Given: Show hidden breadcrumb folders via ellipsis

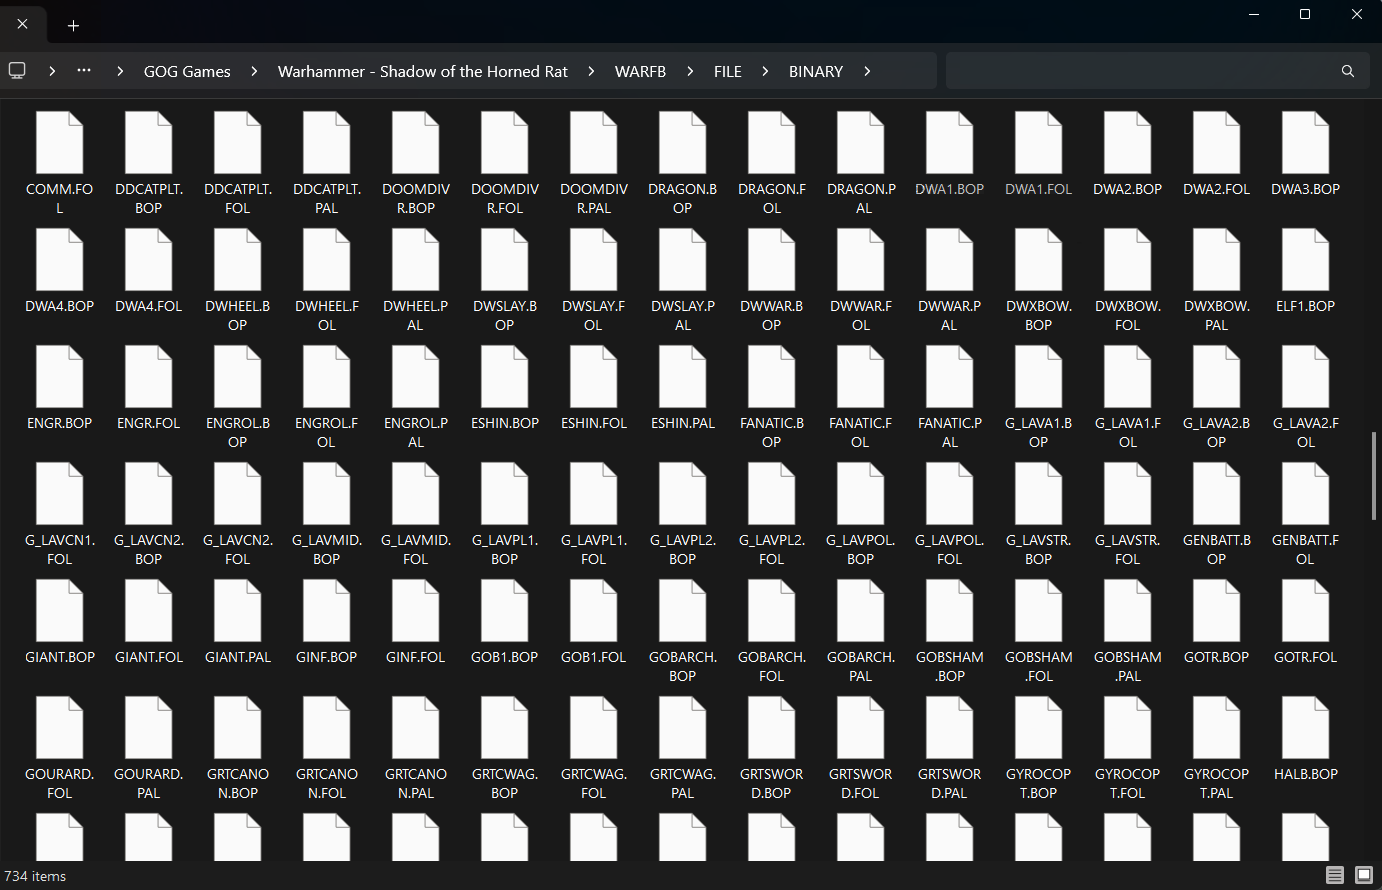Looking at the screenshot, I should coord(84,71).
